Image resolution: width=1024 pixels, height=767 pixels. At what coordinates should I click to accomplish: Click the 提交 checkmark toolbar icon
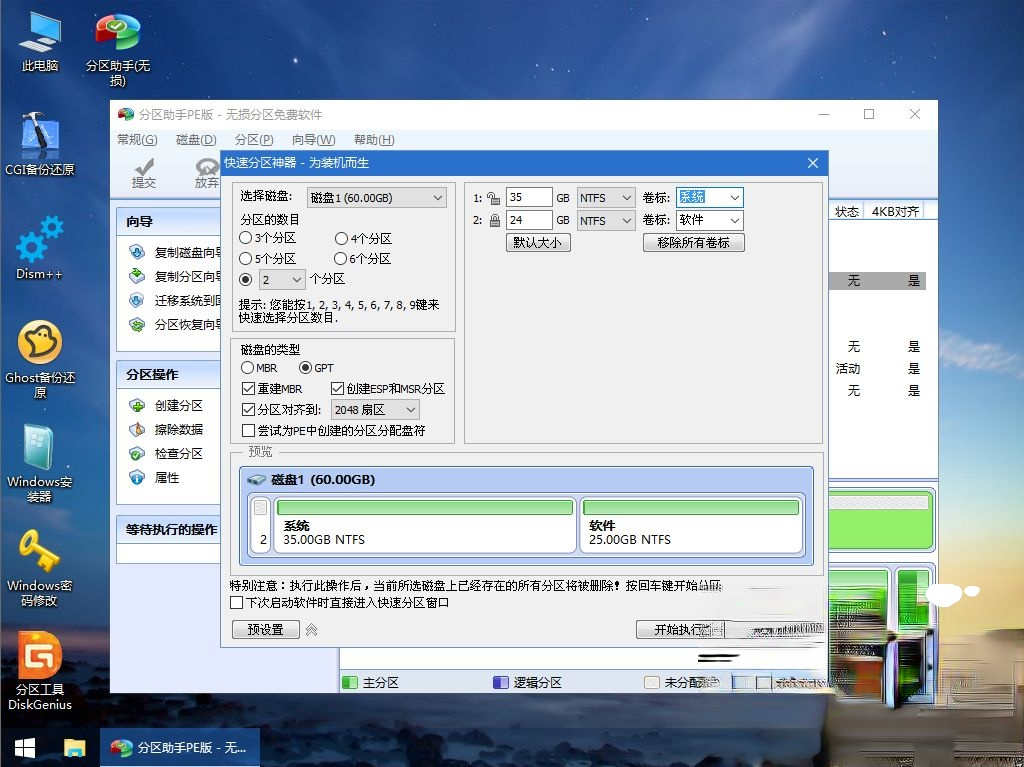(144, 167)
